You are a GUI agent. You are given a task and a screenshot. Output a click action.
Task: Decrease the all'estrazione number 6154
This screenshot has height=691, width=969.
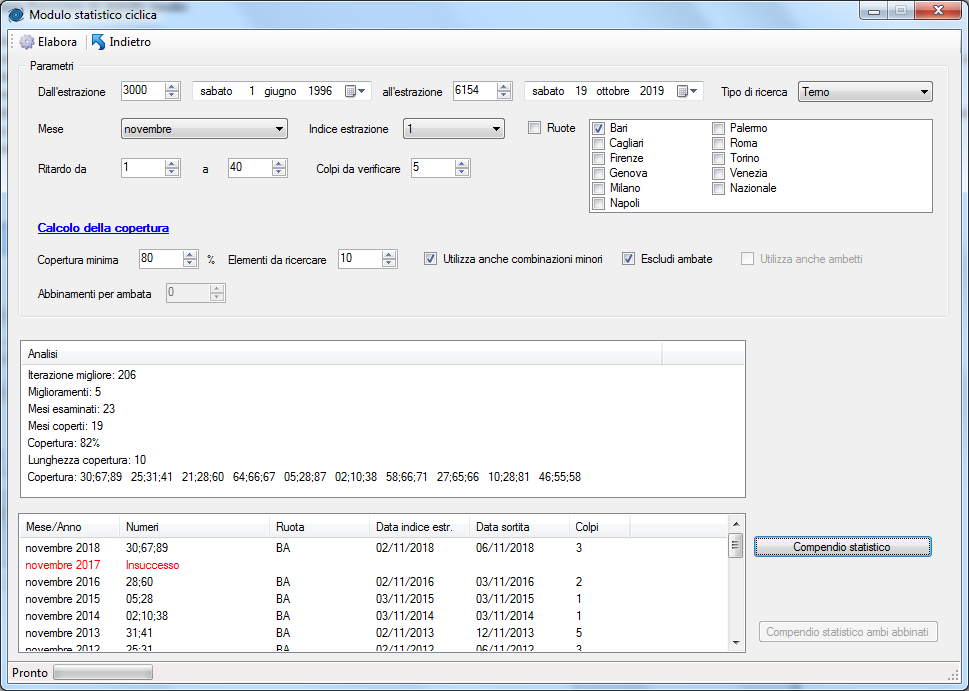[x=504, y=95]
